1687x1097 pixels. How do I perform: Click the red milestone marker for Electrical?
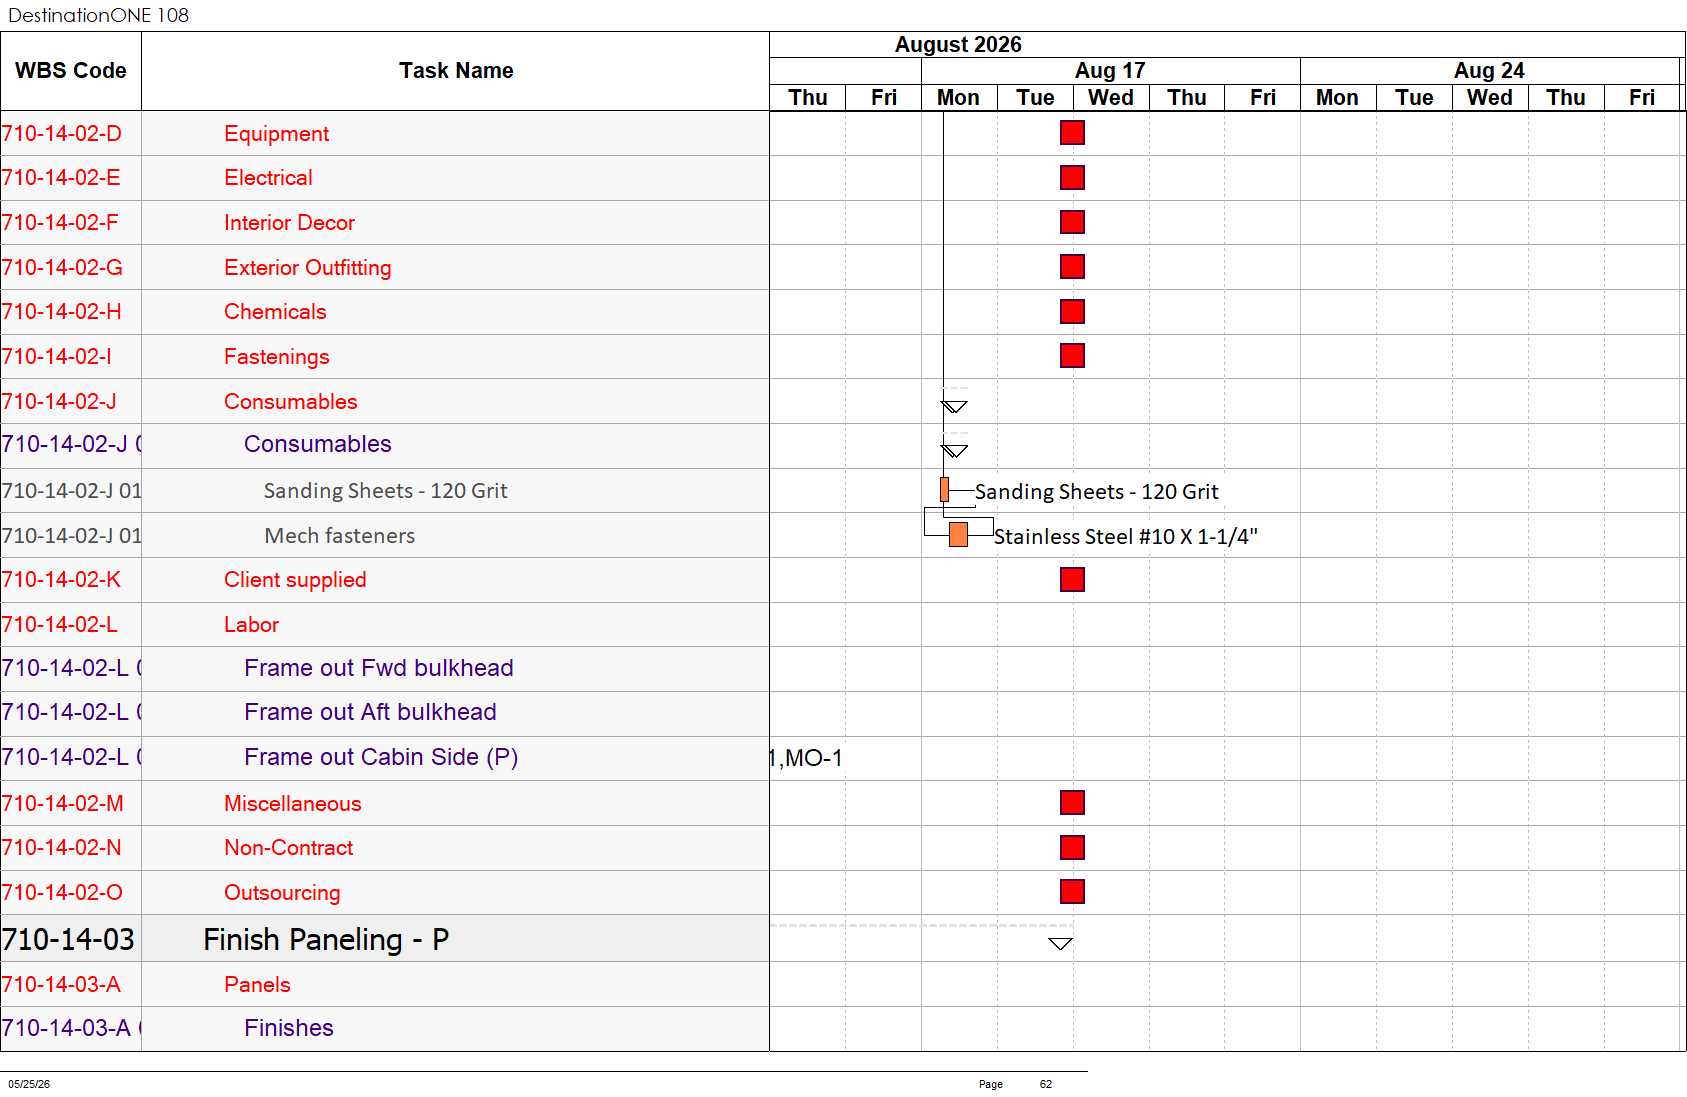coord(1072,178)
